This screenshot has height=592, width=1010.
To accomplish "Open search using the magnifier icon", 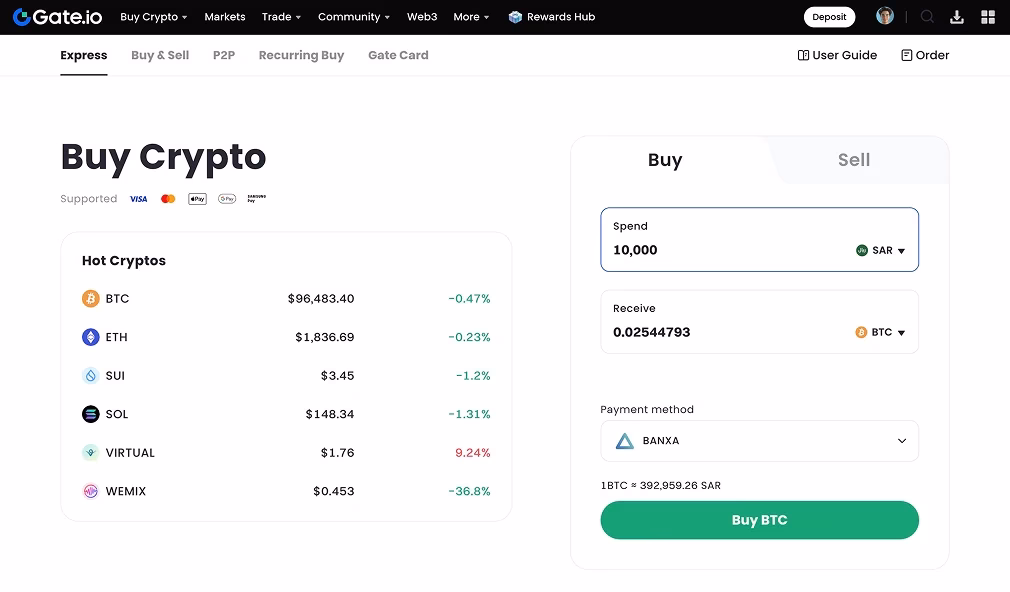I will pos(927,17).
